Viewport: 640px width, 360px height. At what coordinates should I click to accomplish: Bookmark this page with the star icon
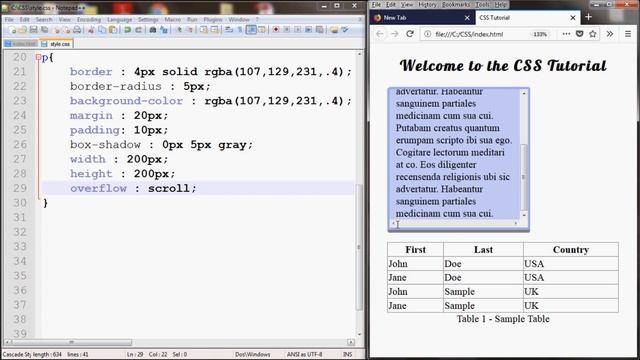coord(593,34)
